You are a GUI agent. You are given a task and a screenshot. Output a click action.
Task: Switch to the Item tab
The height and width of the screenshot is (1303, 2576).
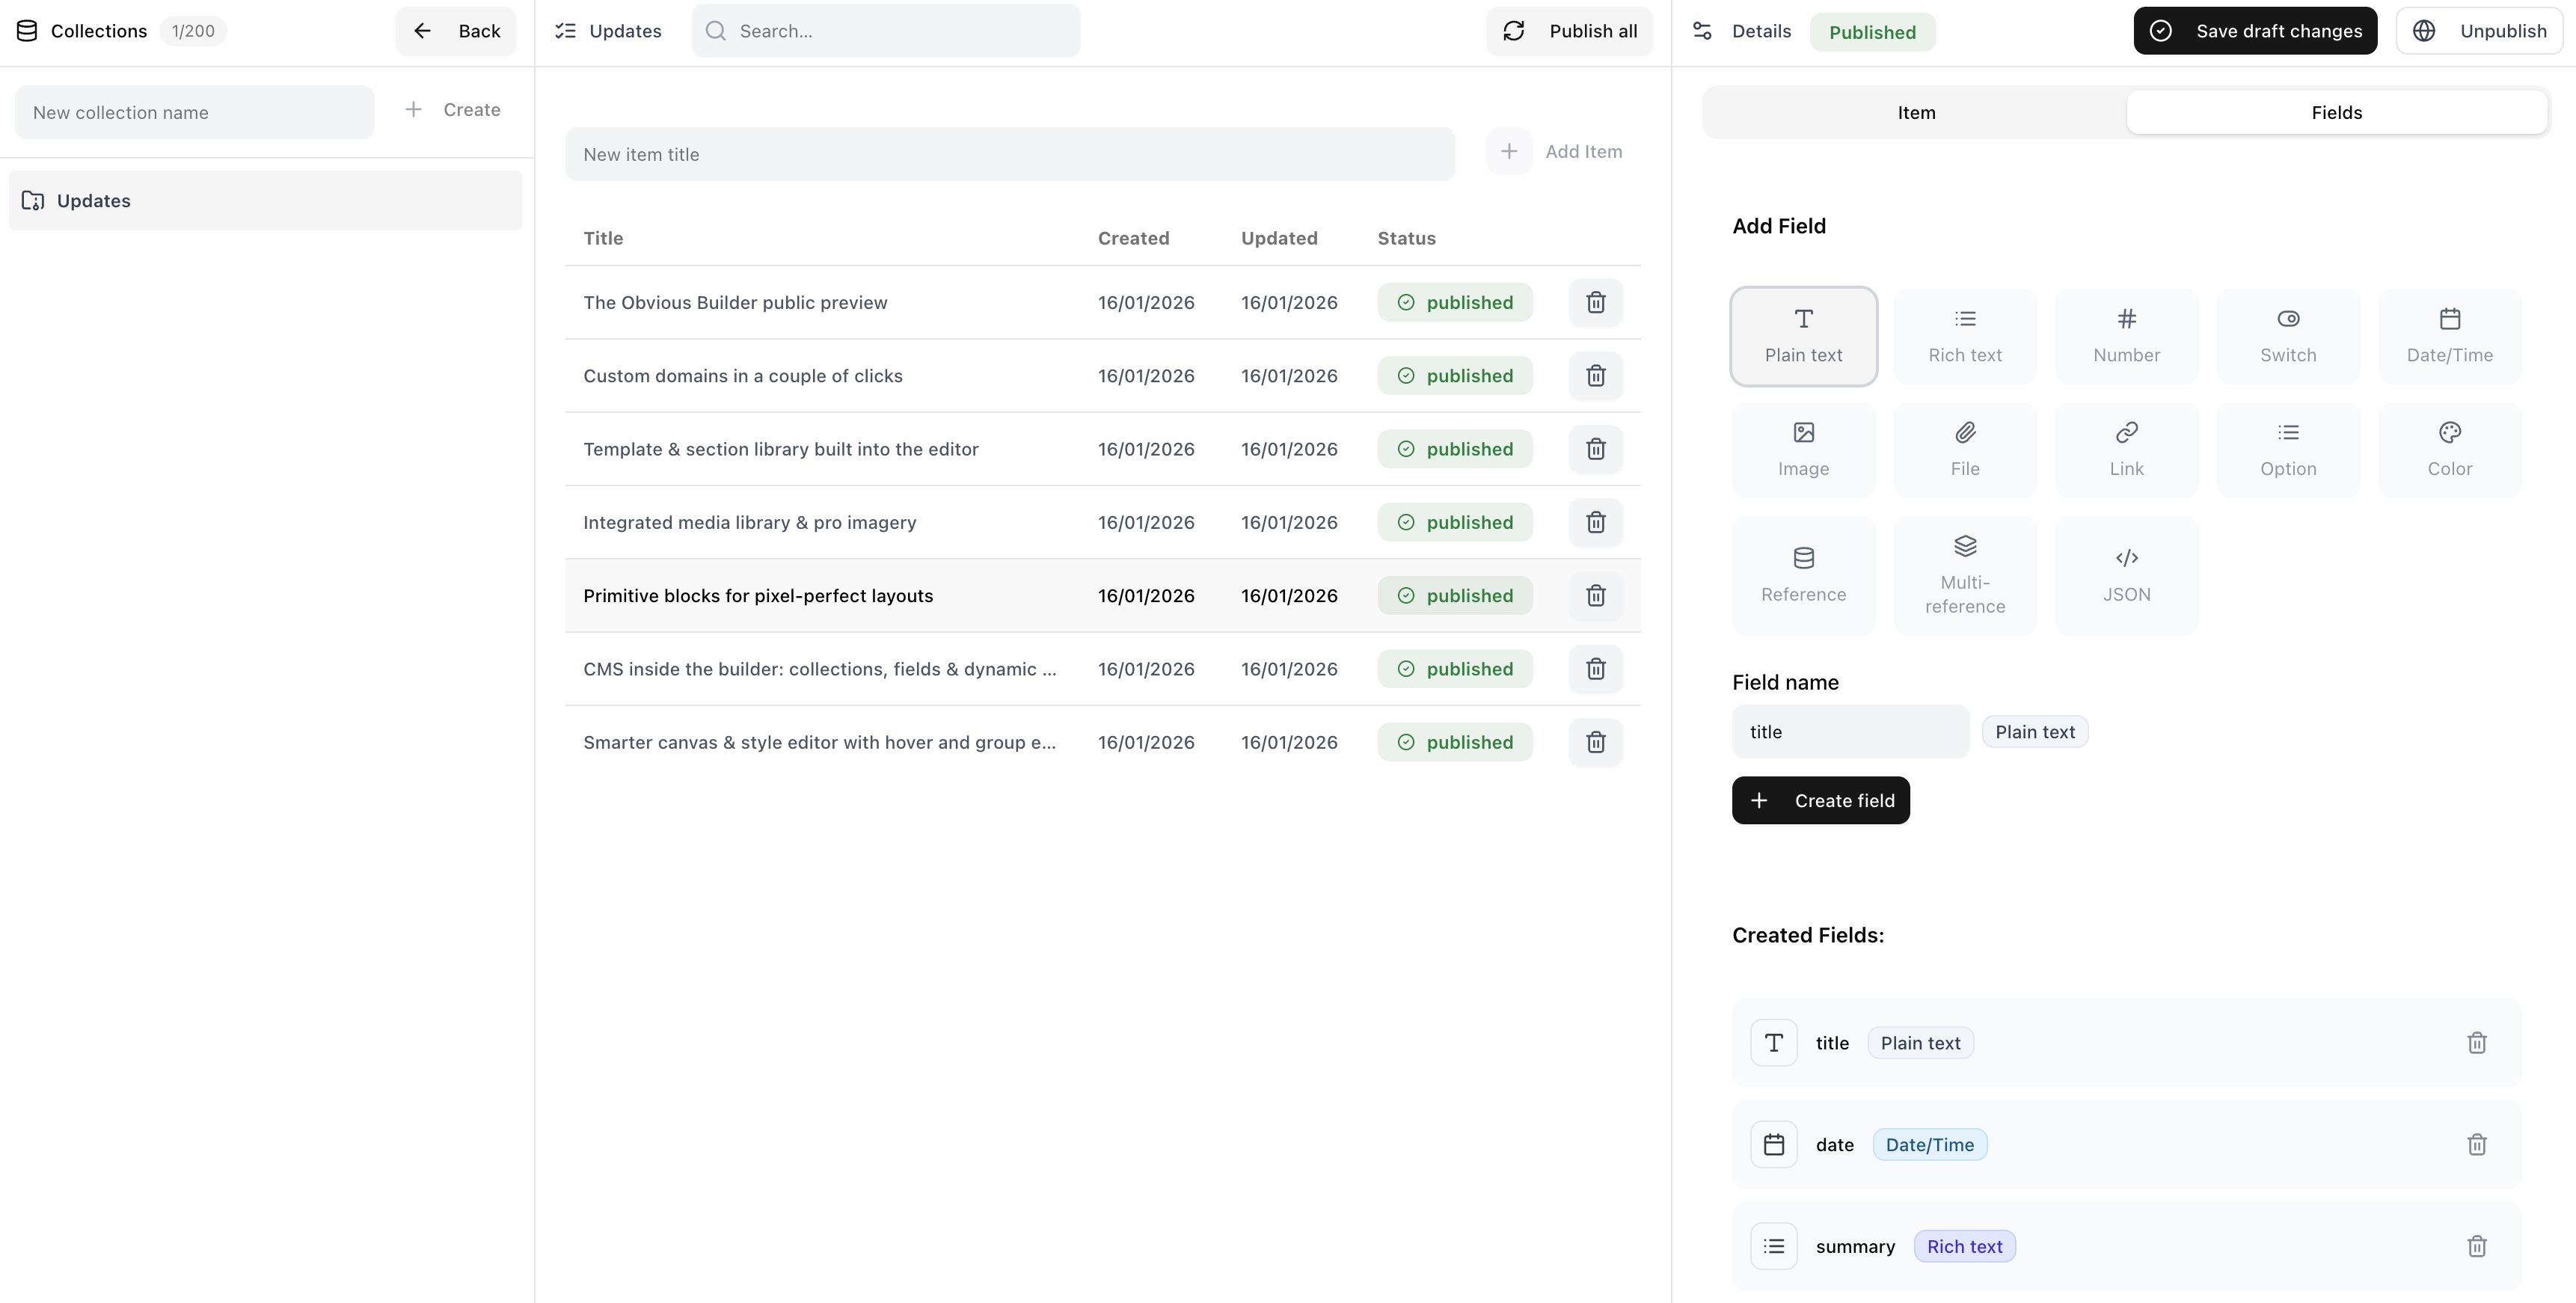pyautogui.click(x=1916, y=113)
